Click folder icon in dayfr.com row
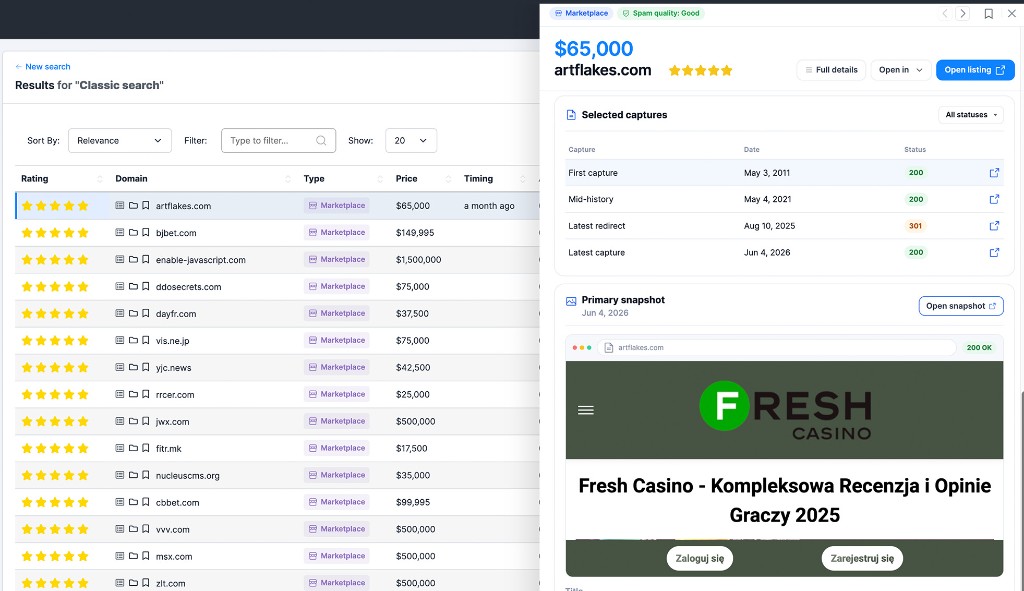This screenshot has width=1024, height=591. click(x=133, y=313)
